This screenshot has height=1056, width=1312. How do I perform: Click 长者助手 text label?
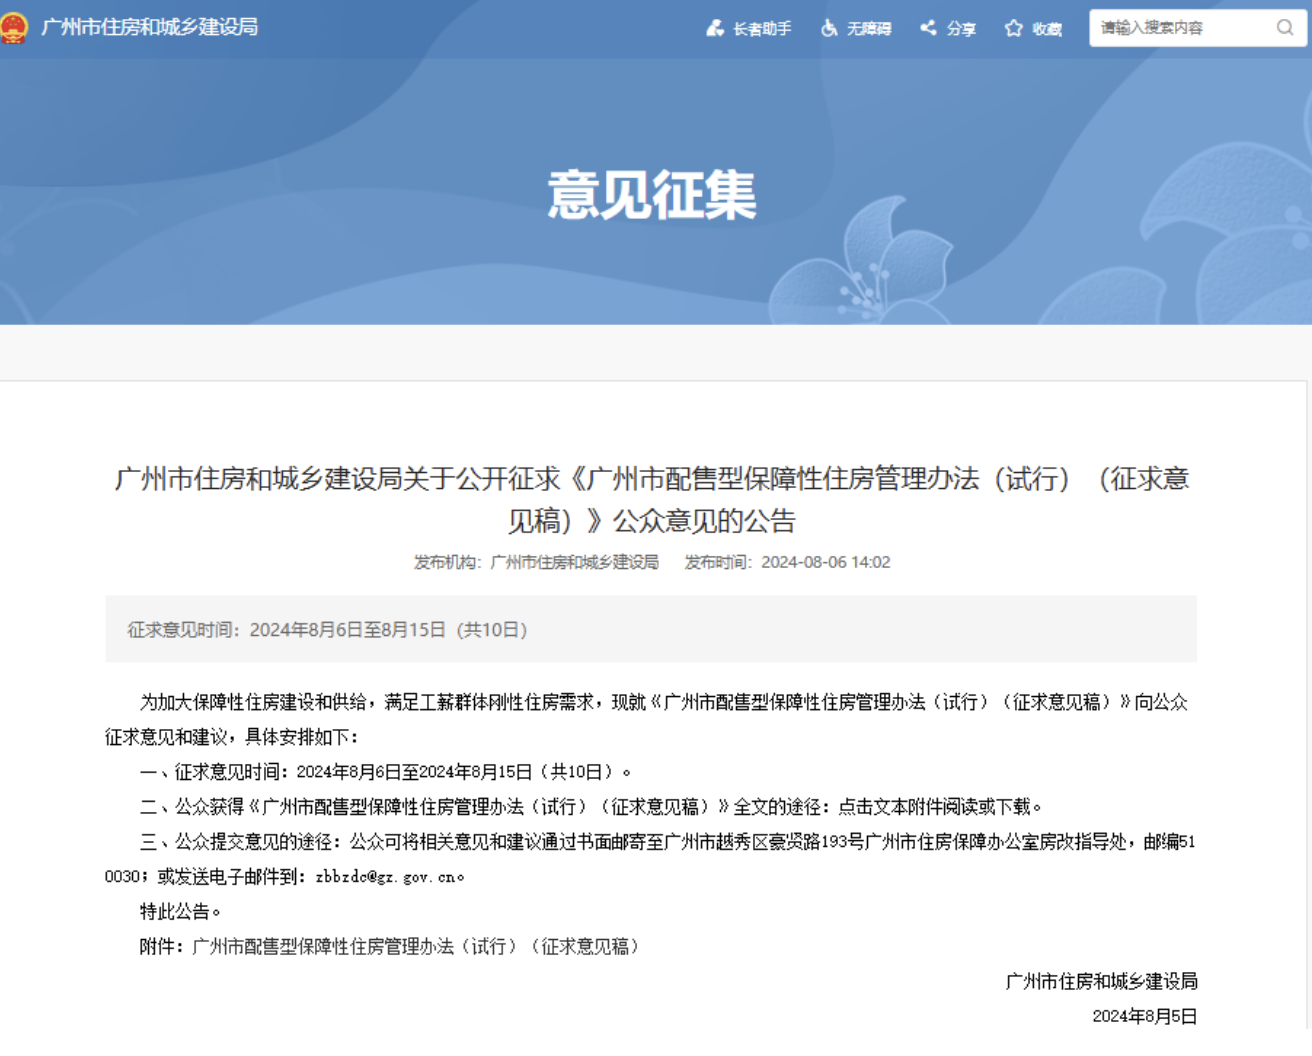762,29
